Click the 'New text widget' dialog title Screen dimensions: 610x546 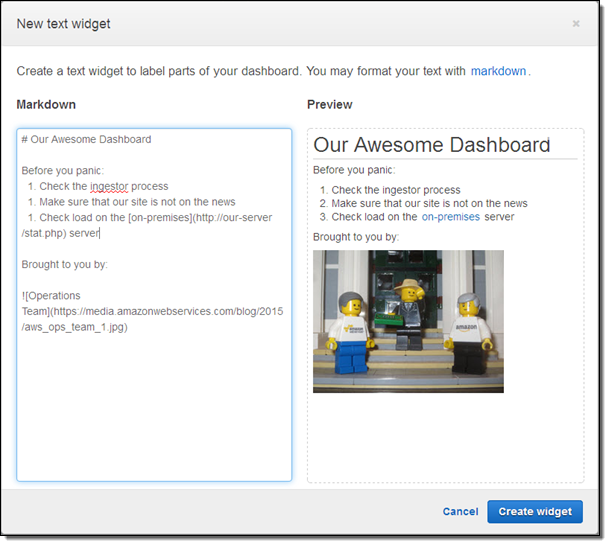(64, 23)
